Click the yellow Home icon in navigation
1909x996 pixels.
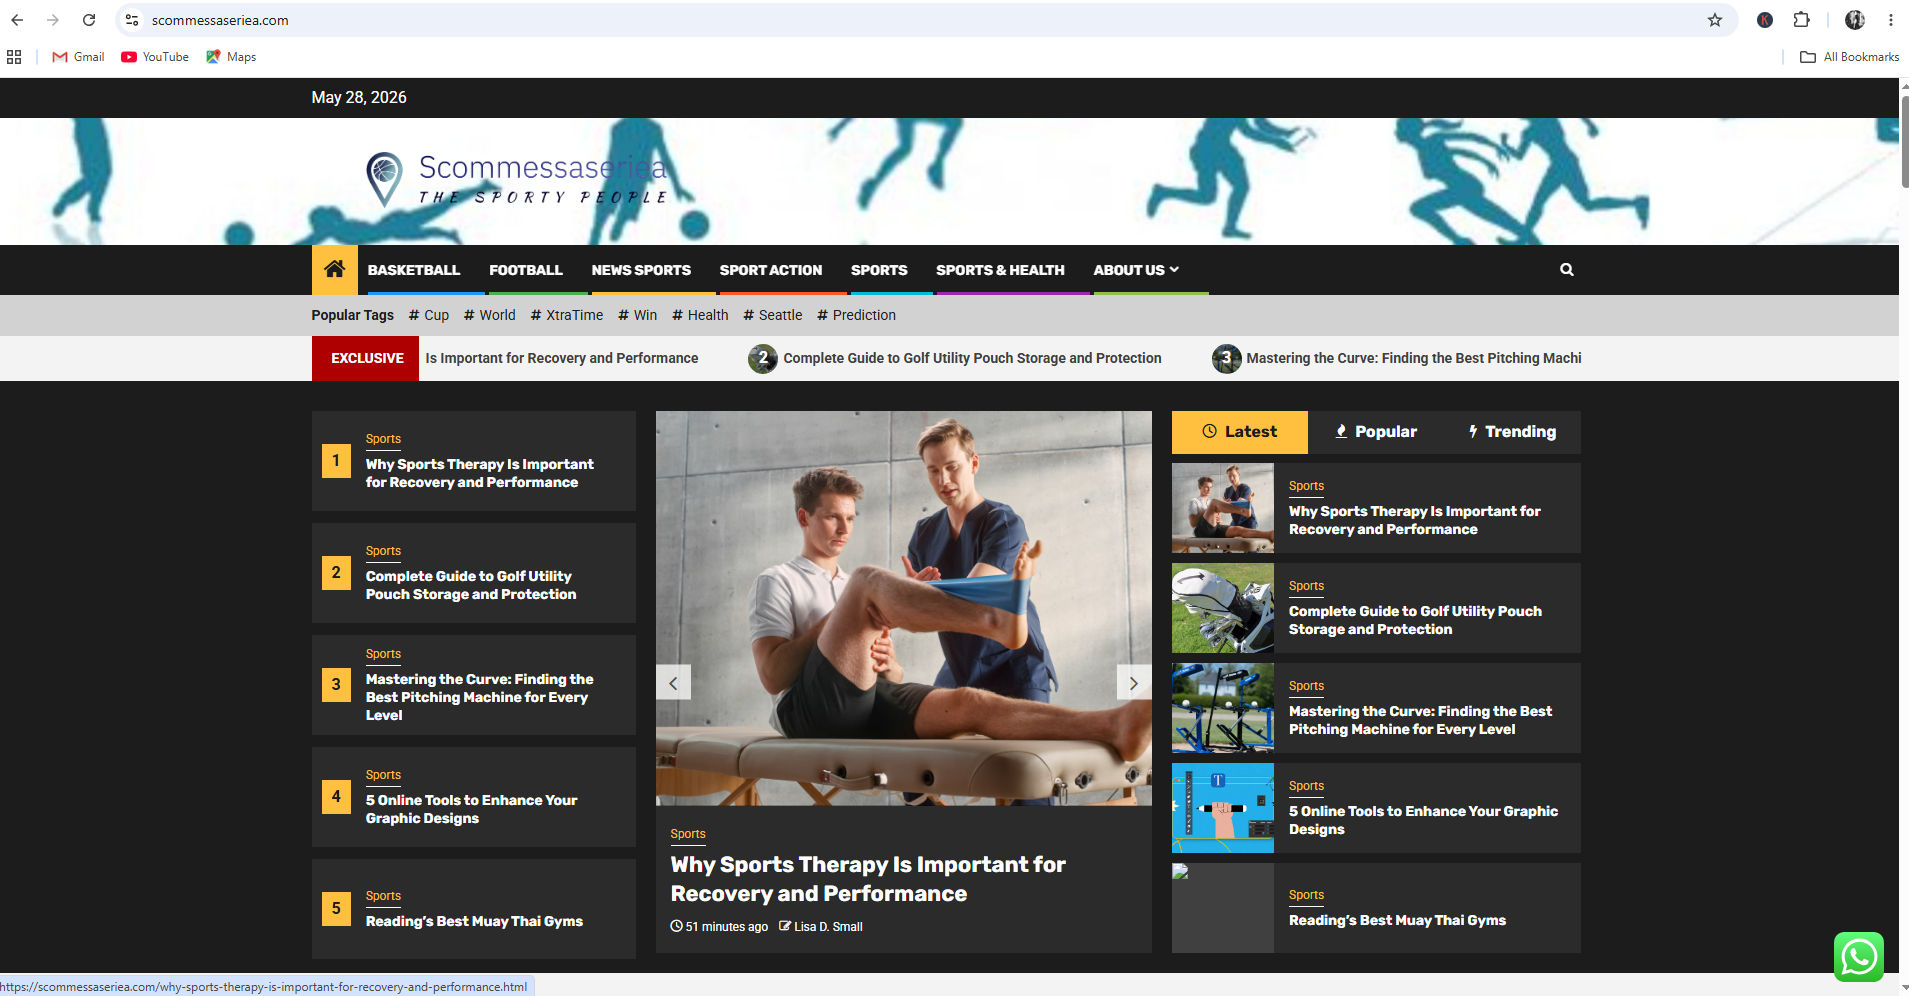coord(334,269)
